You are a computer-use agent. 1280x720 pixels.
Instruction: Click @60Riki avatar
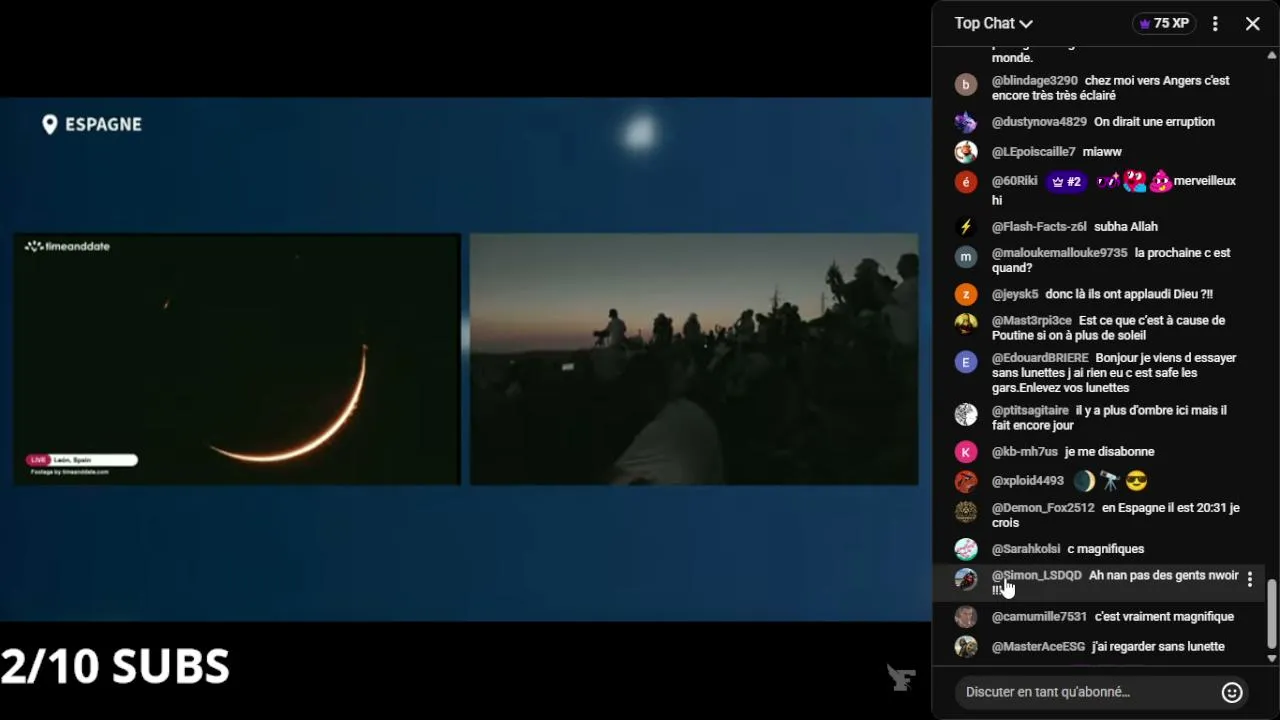coord(965,182)
